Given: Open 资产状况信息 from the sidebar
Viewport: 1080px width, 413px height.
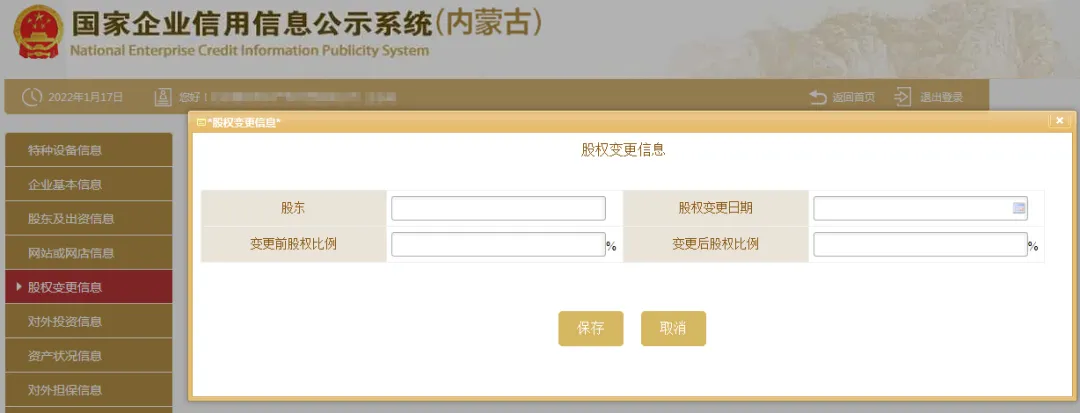Looking at the screenshot, I should point(65,355).
